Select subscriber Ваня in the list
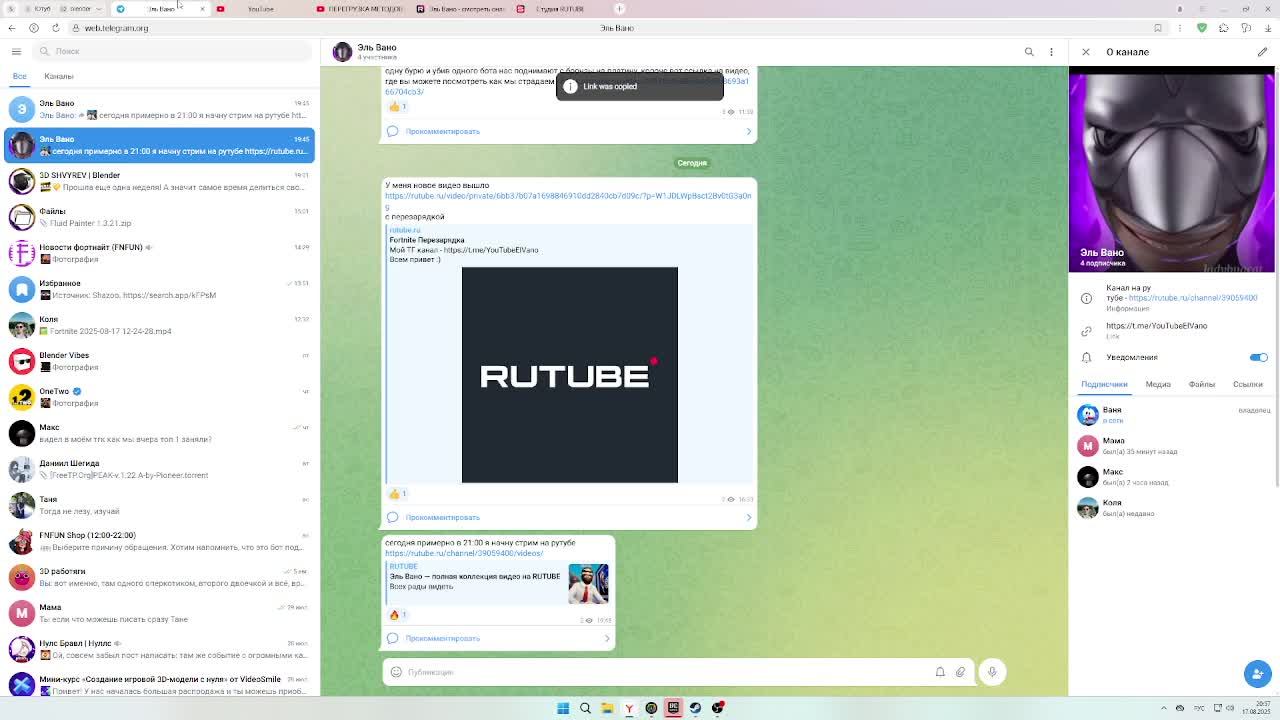Image resolution: width=1280 pixels, height=720 pixels. tap(1172, 415)
